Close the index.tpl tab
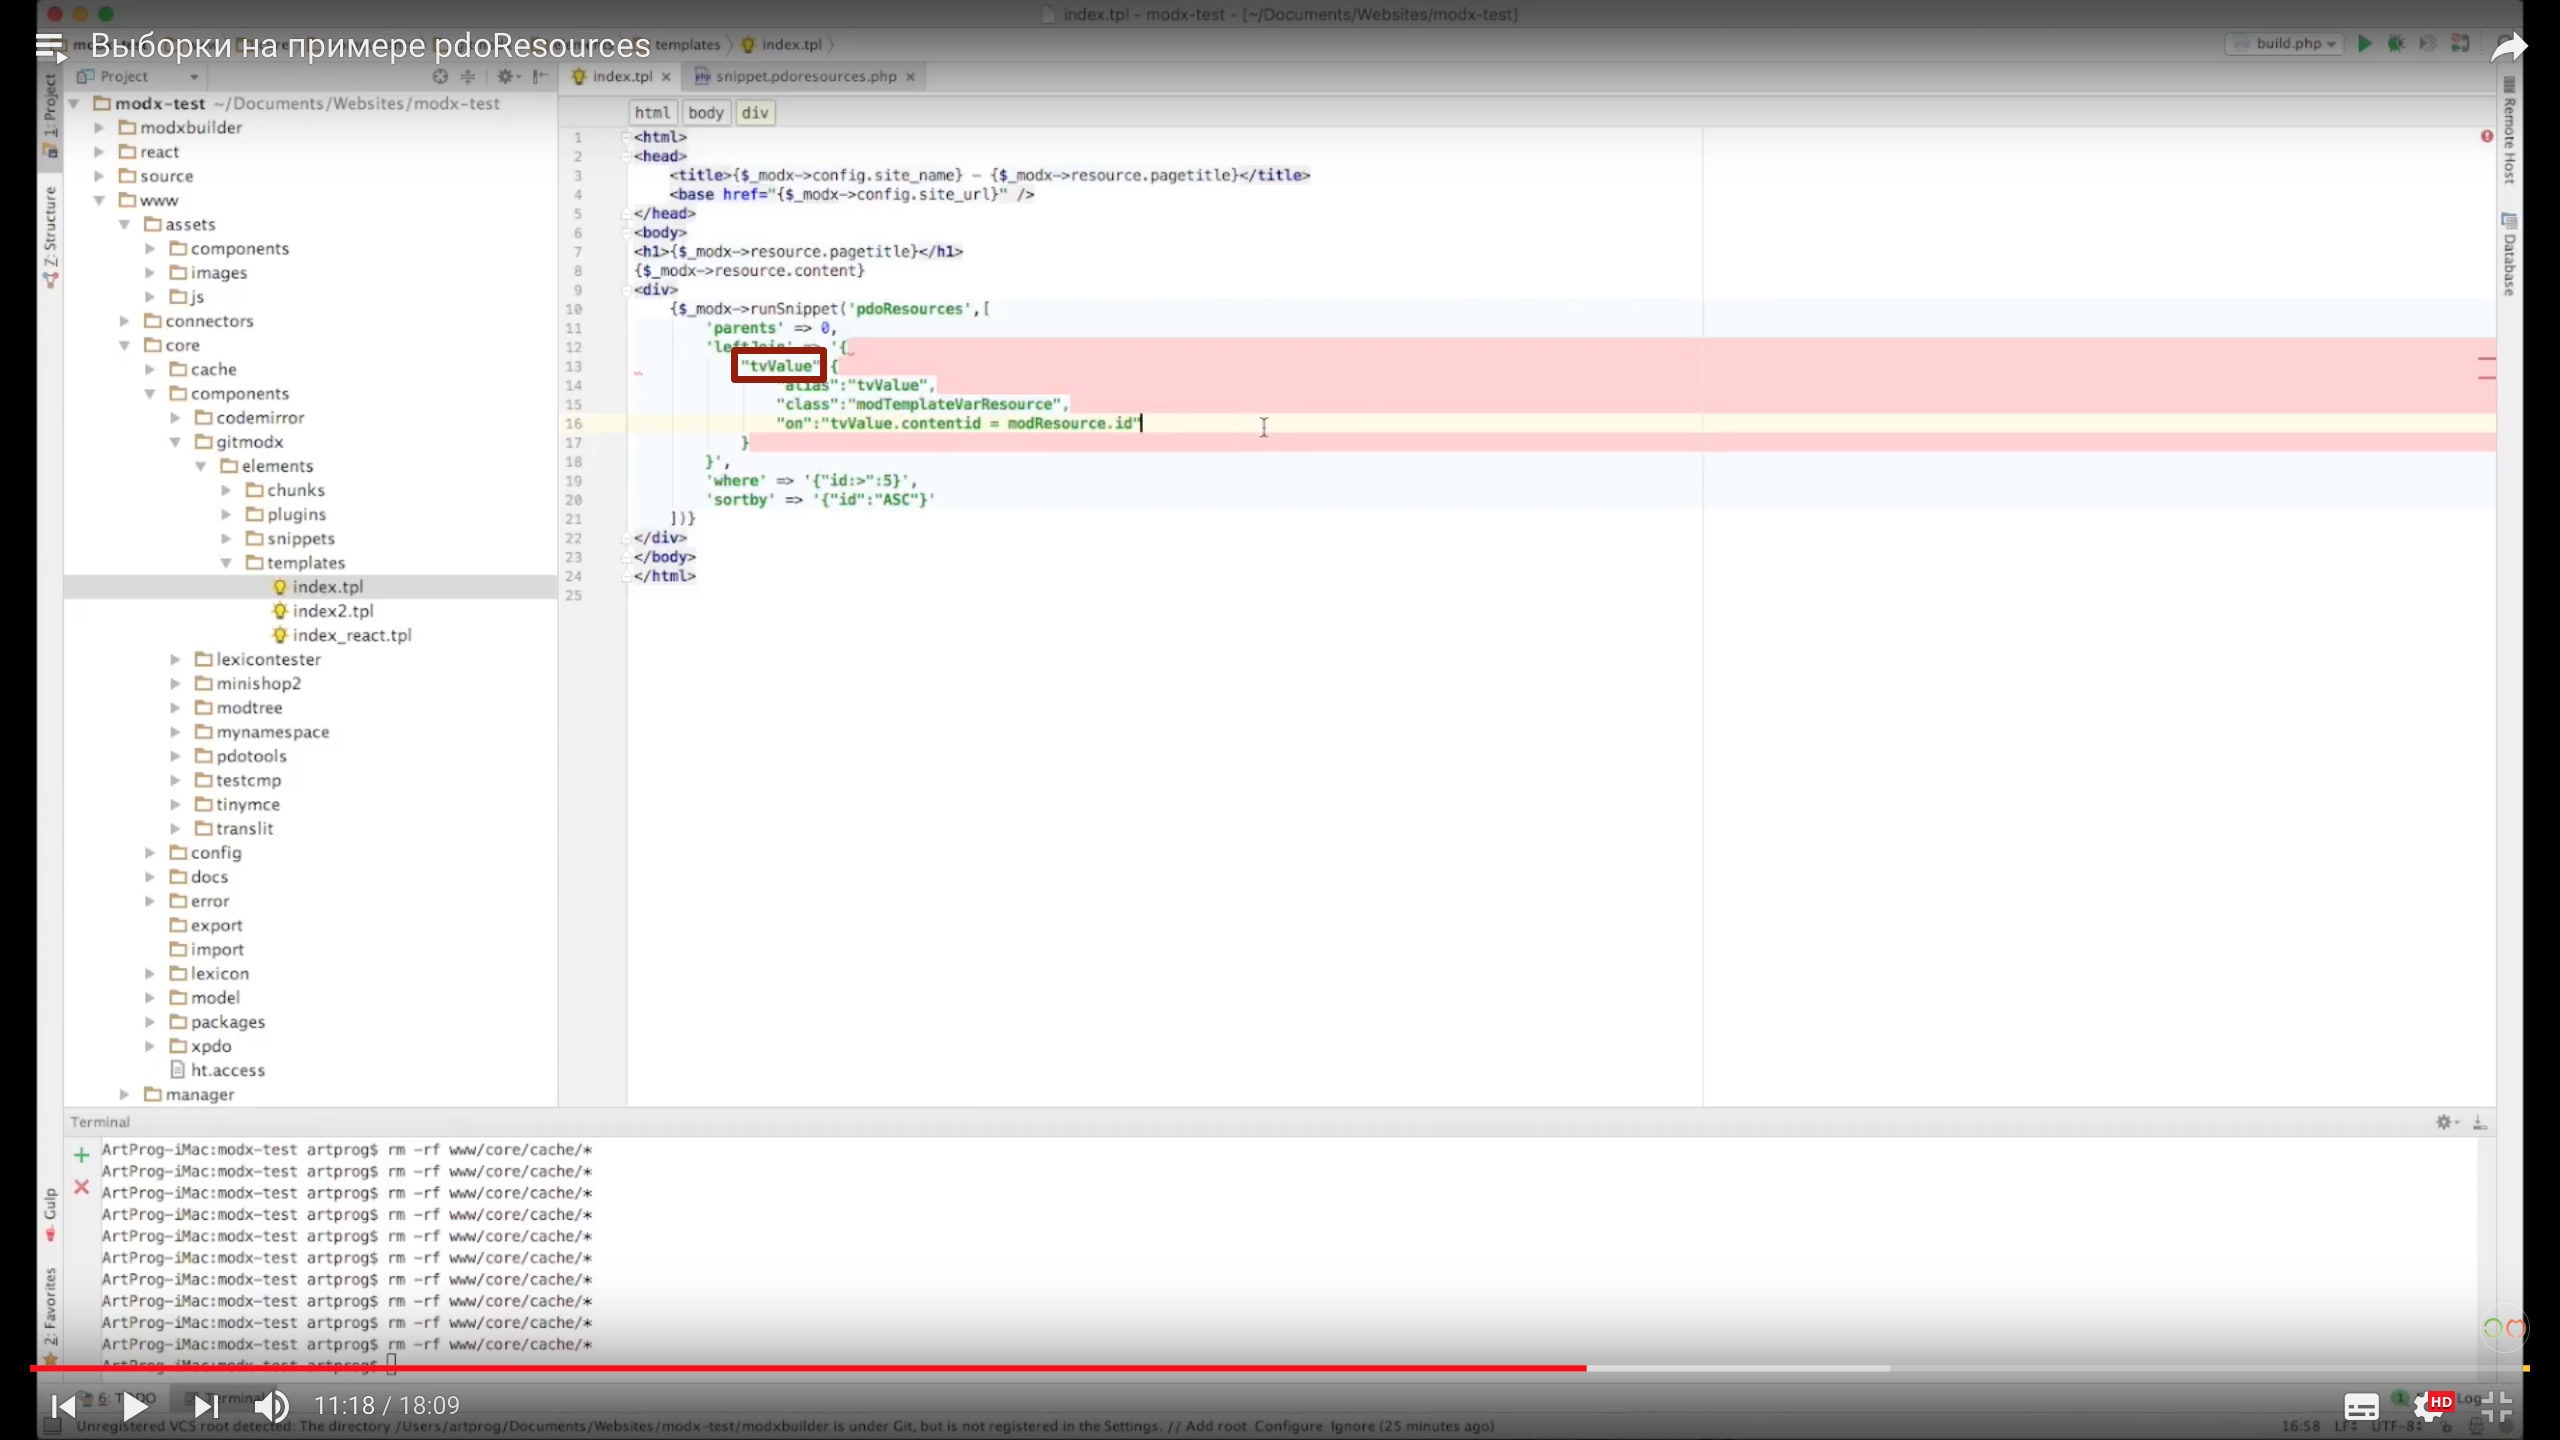The height and width of the screenshot is (1440, 2560). [666, 77]
